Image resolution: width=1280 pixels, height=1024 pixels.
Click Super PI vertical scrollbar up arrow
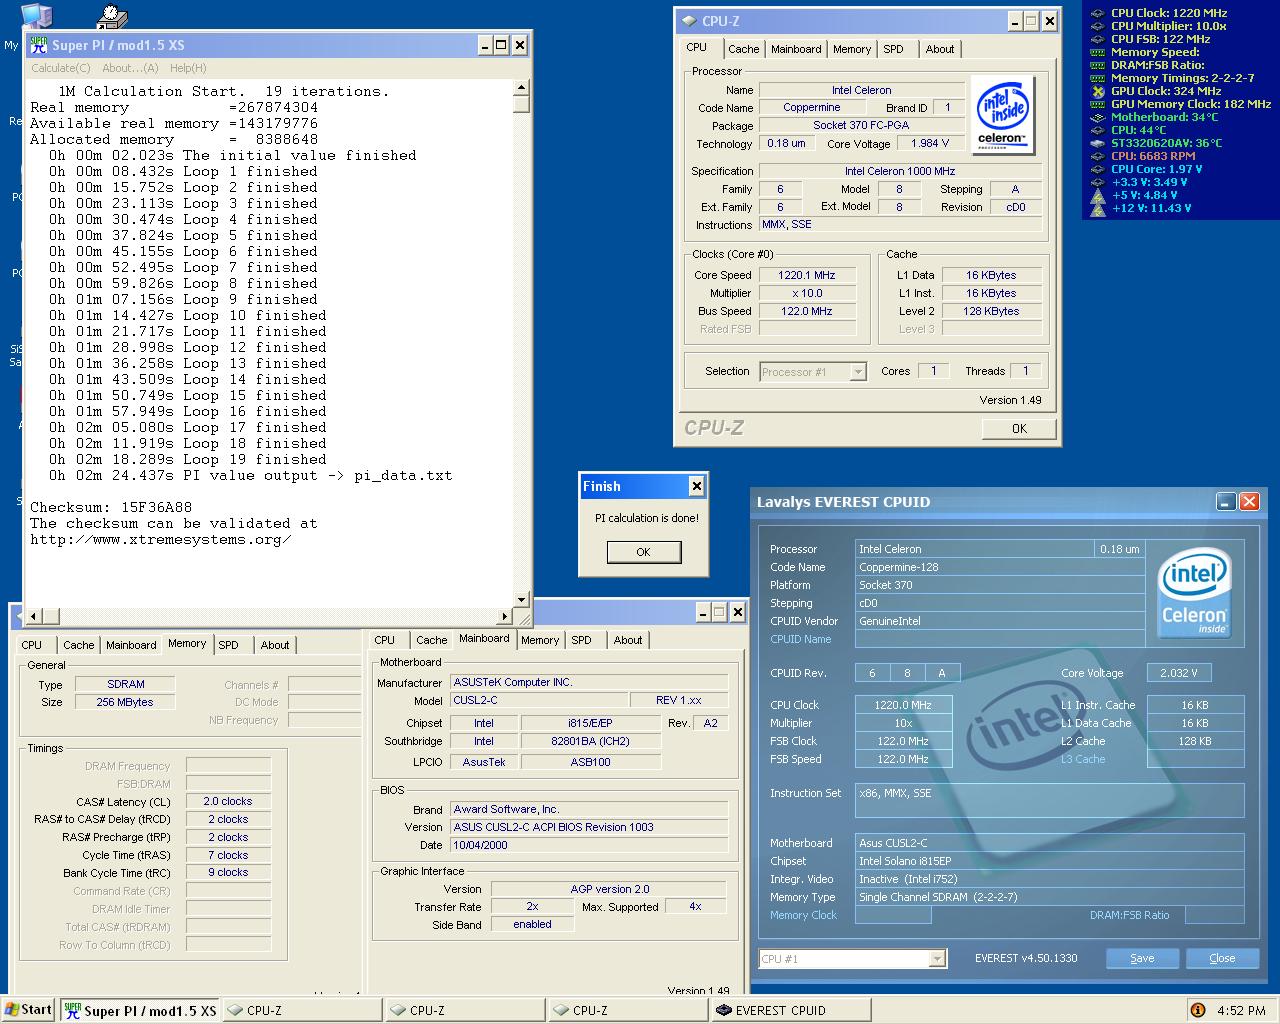click(521, 89)
